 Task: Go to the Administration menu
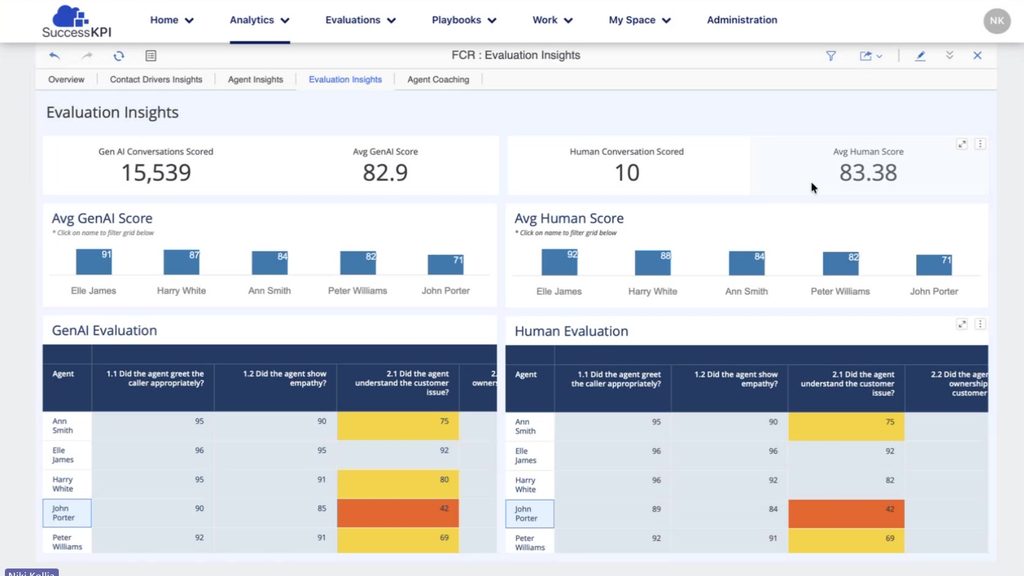click(x=742, y=20)
